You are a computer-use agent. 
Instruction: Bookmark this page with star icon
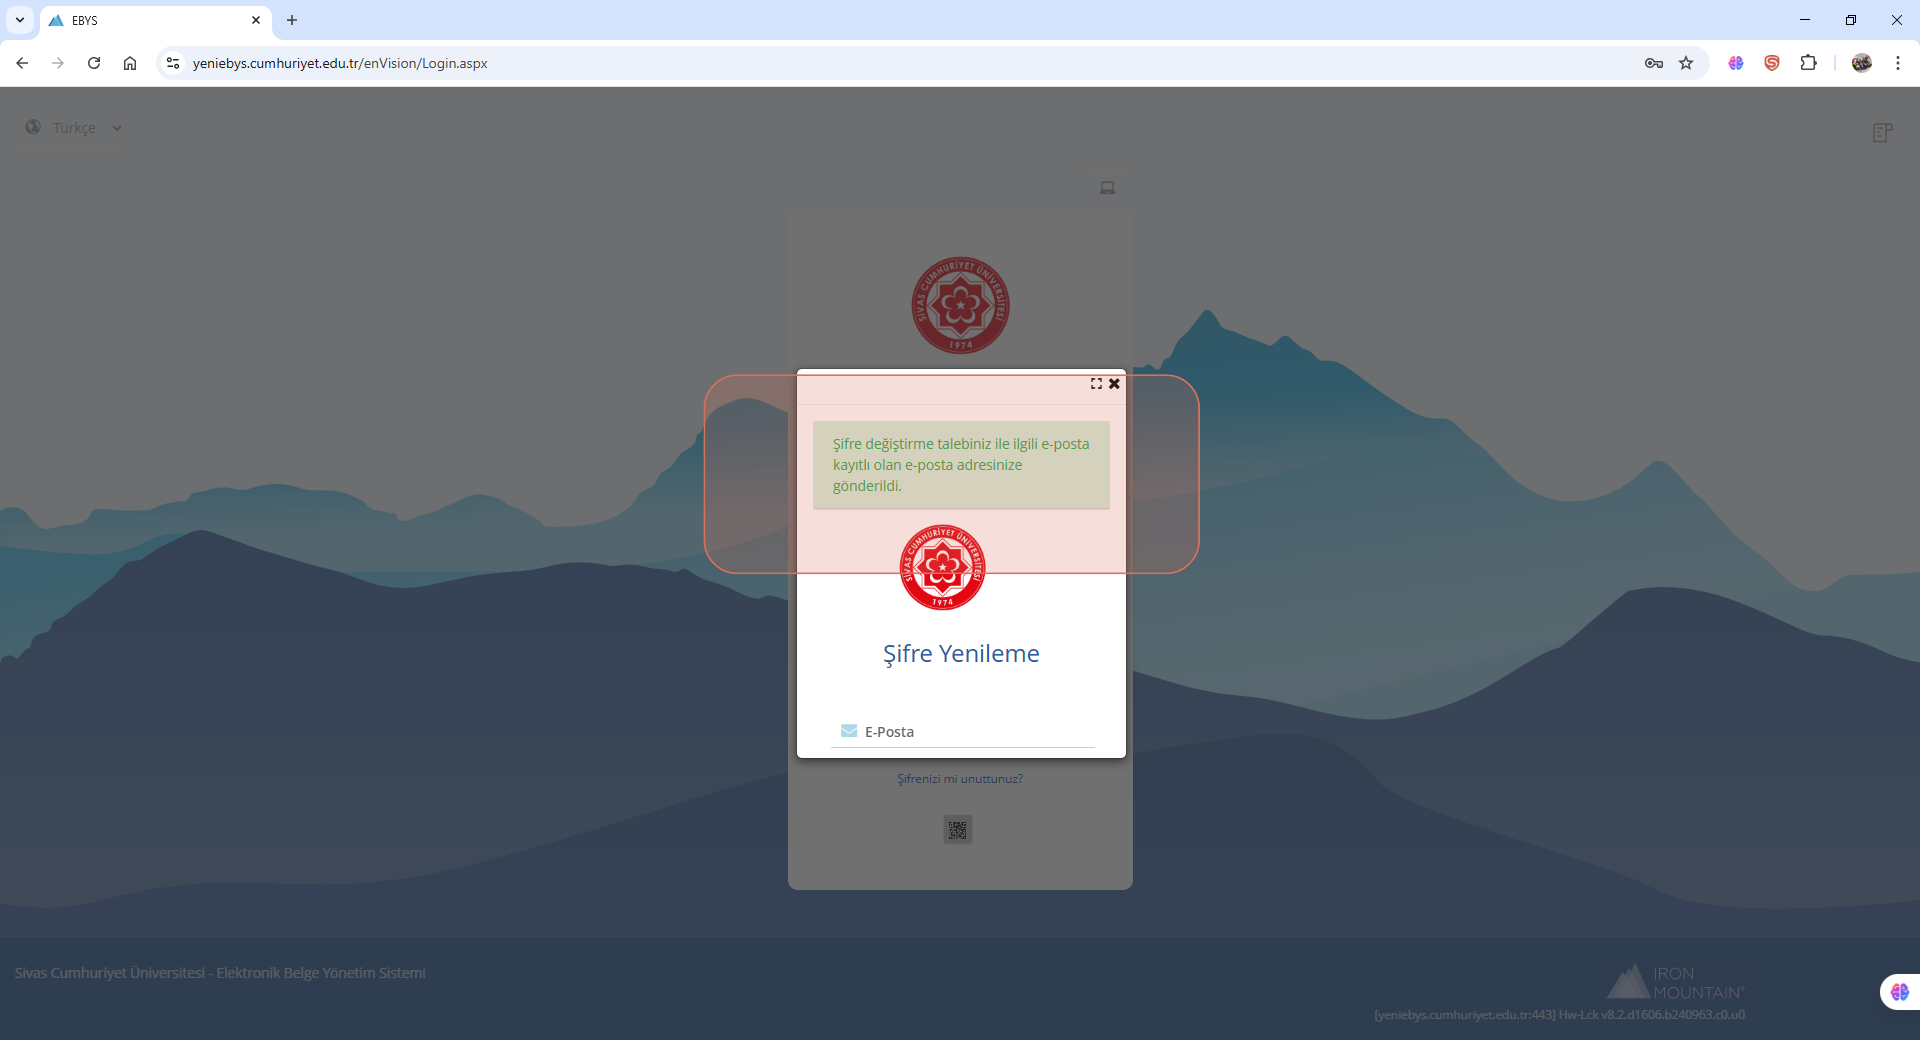(x=1686, y=63)
